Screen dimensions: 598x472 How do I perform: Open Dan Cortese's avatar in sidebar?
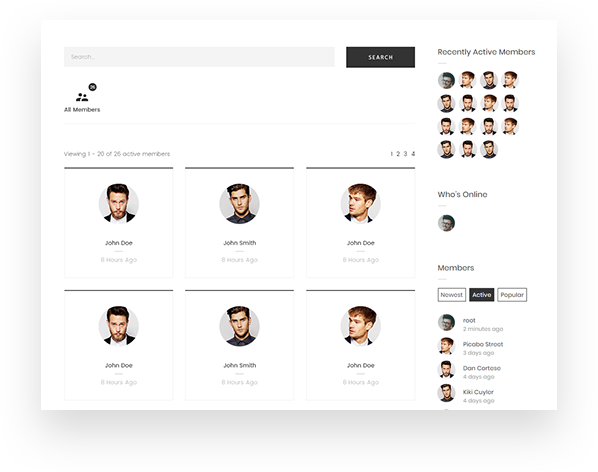tap(446, 370)
